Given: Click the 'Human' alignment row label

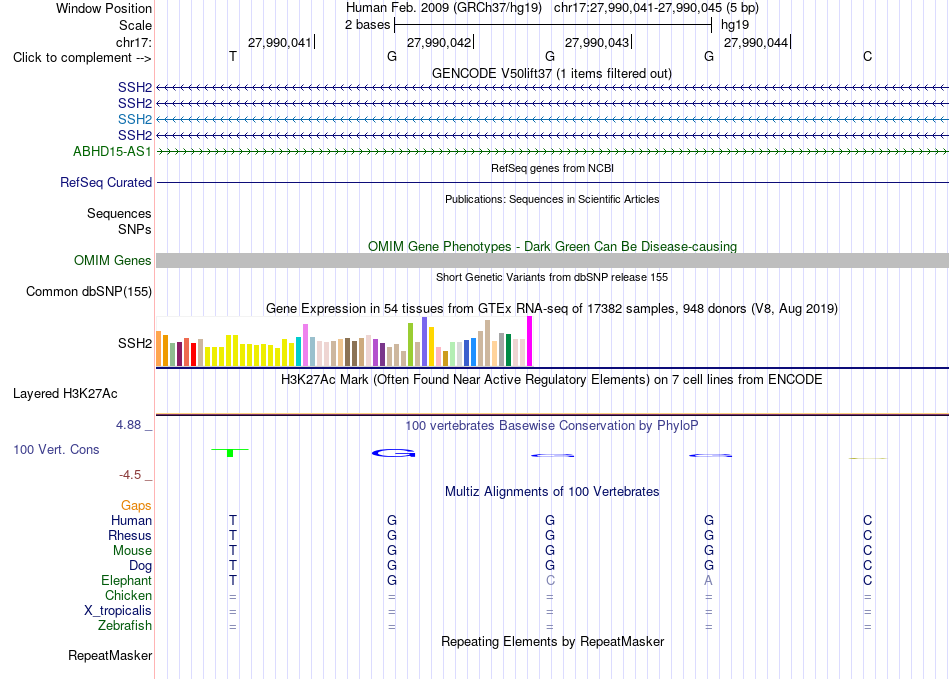Looking at the screenshot, I should tap(131, 520).
